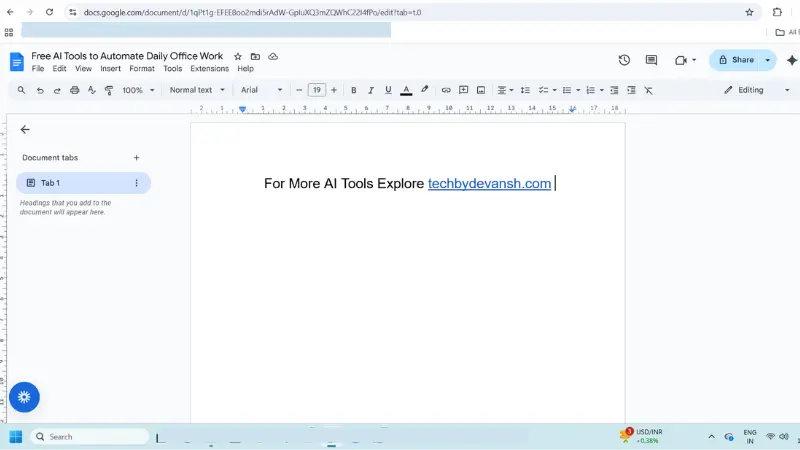Add a new document tab
This screenshot has width=800, height=450.
pyautogui.click(x=136, y=158)
